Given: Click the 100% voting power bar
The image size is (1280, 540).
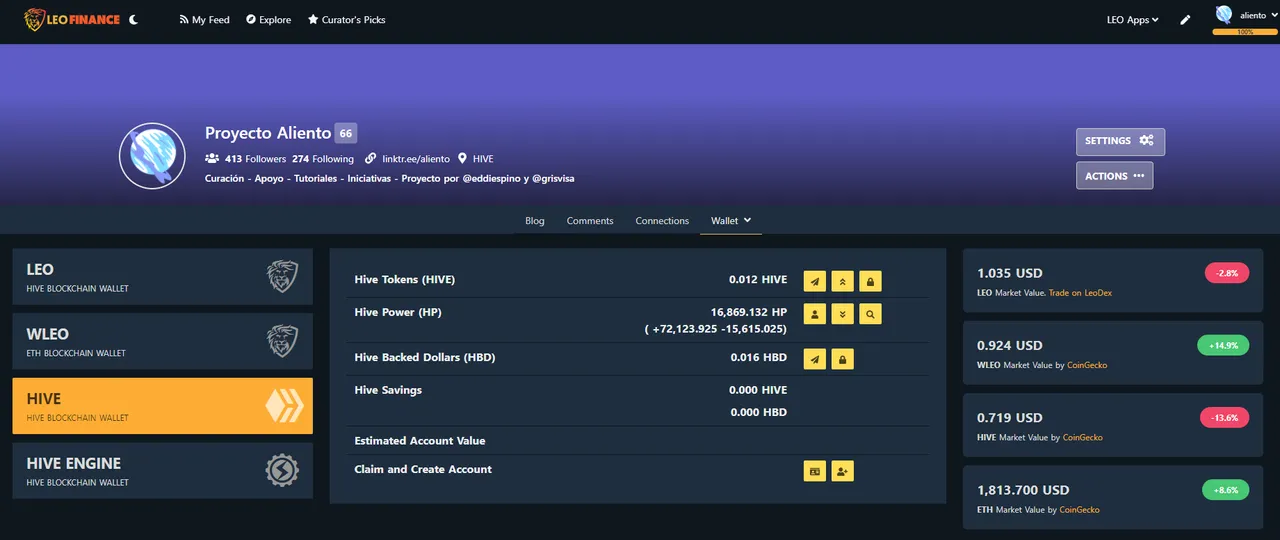Looking at the screenshot, I should (1244, 32).
